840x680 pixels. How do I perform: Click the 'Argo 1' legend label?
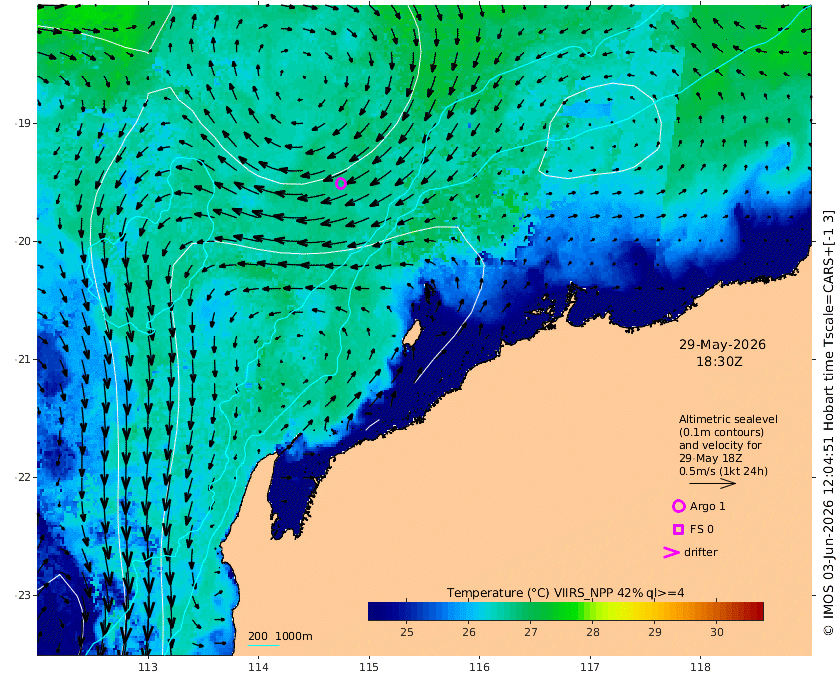[x=707, y=506]
